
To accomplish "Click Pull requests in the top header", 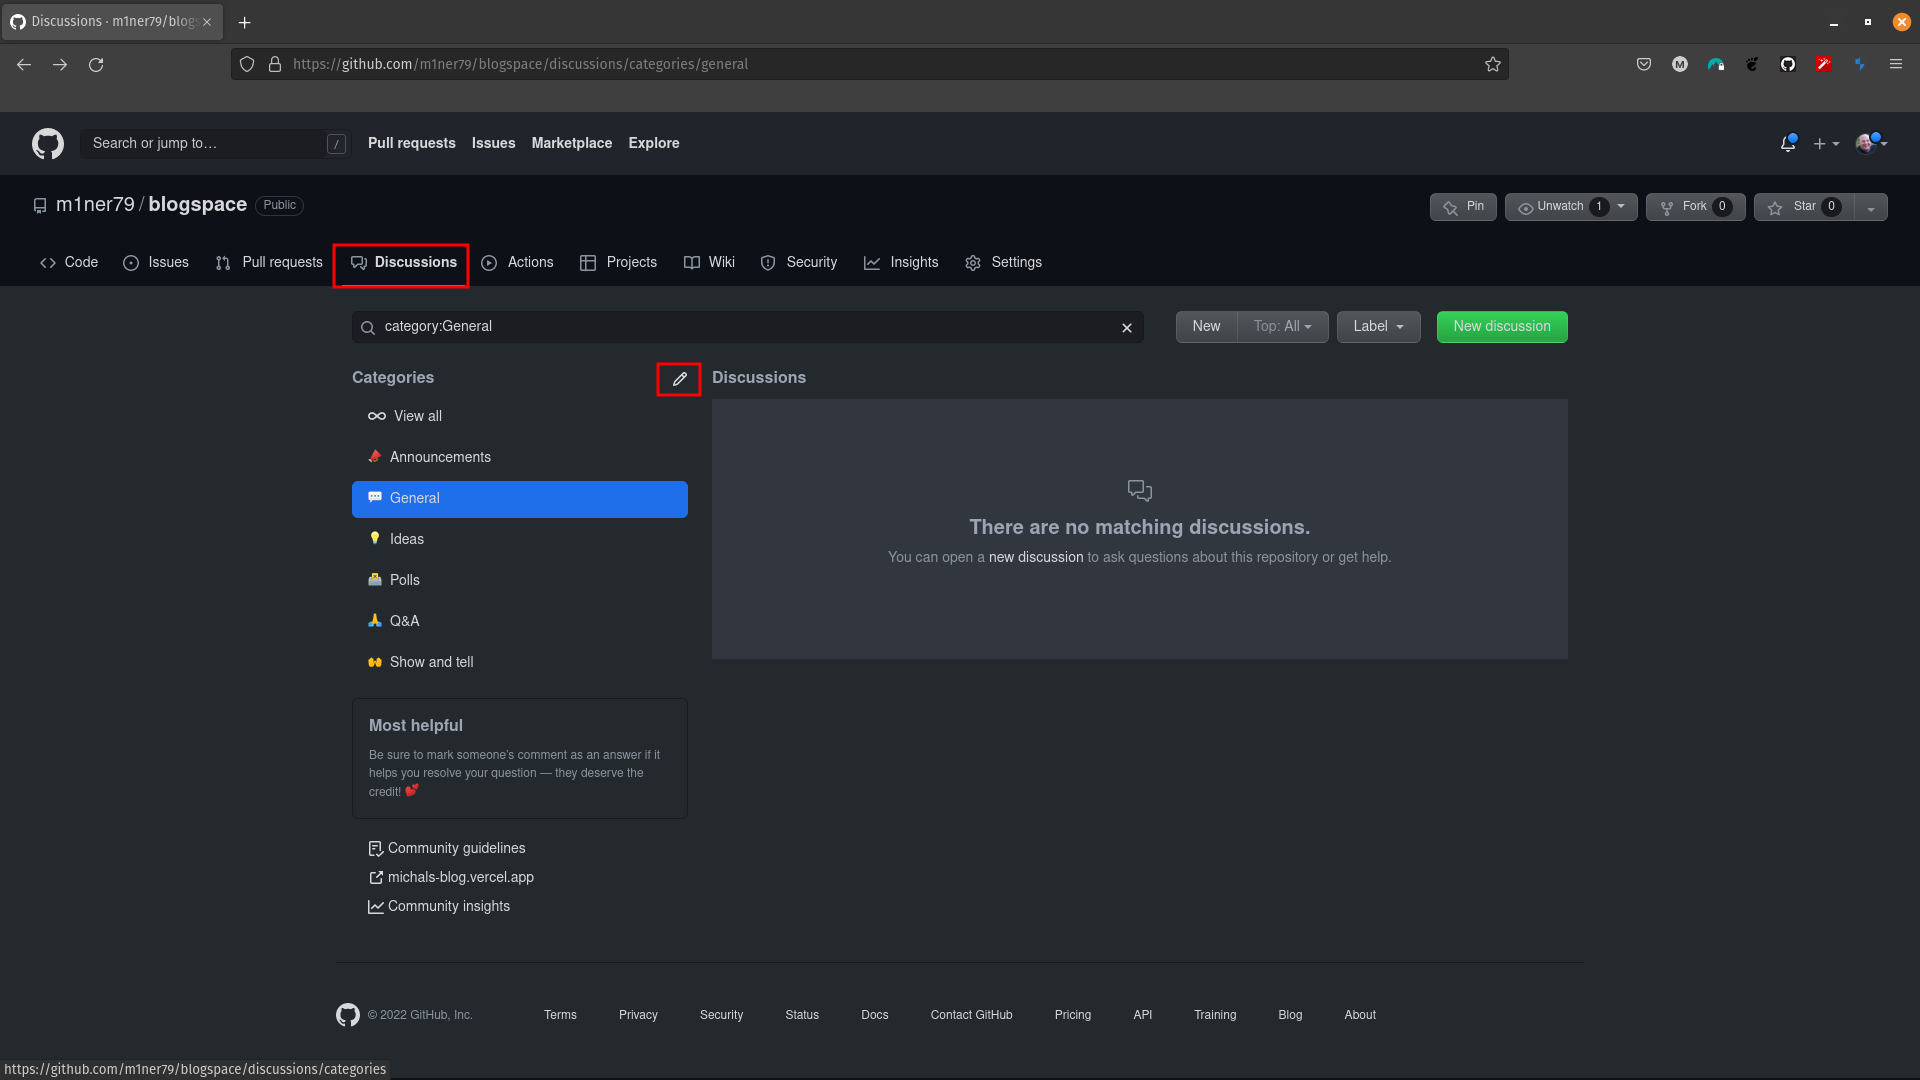I will tap(411, 144).
